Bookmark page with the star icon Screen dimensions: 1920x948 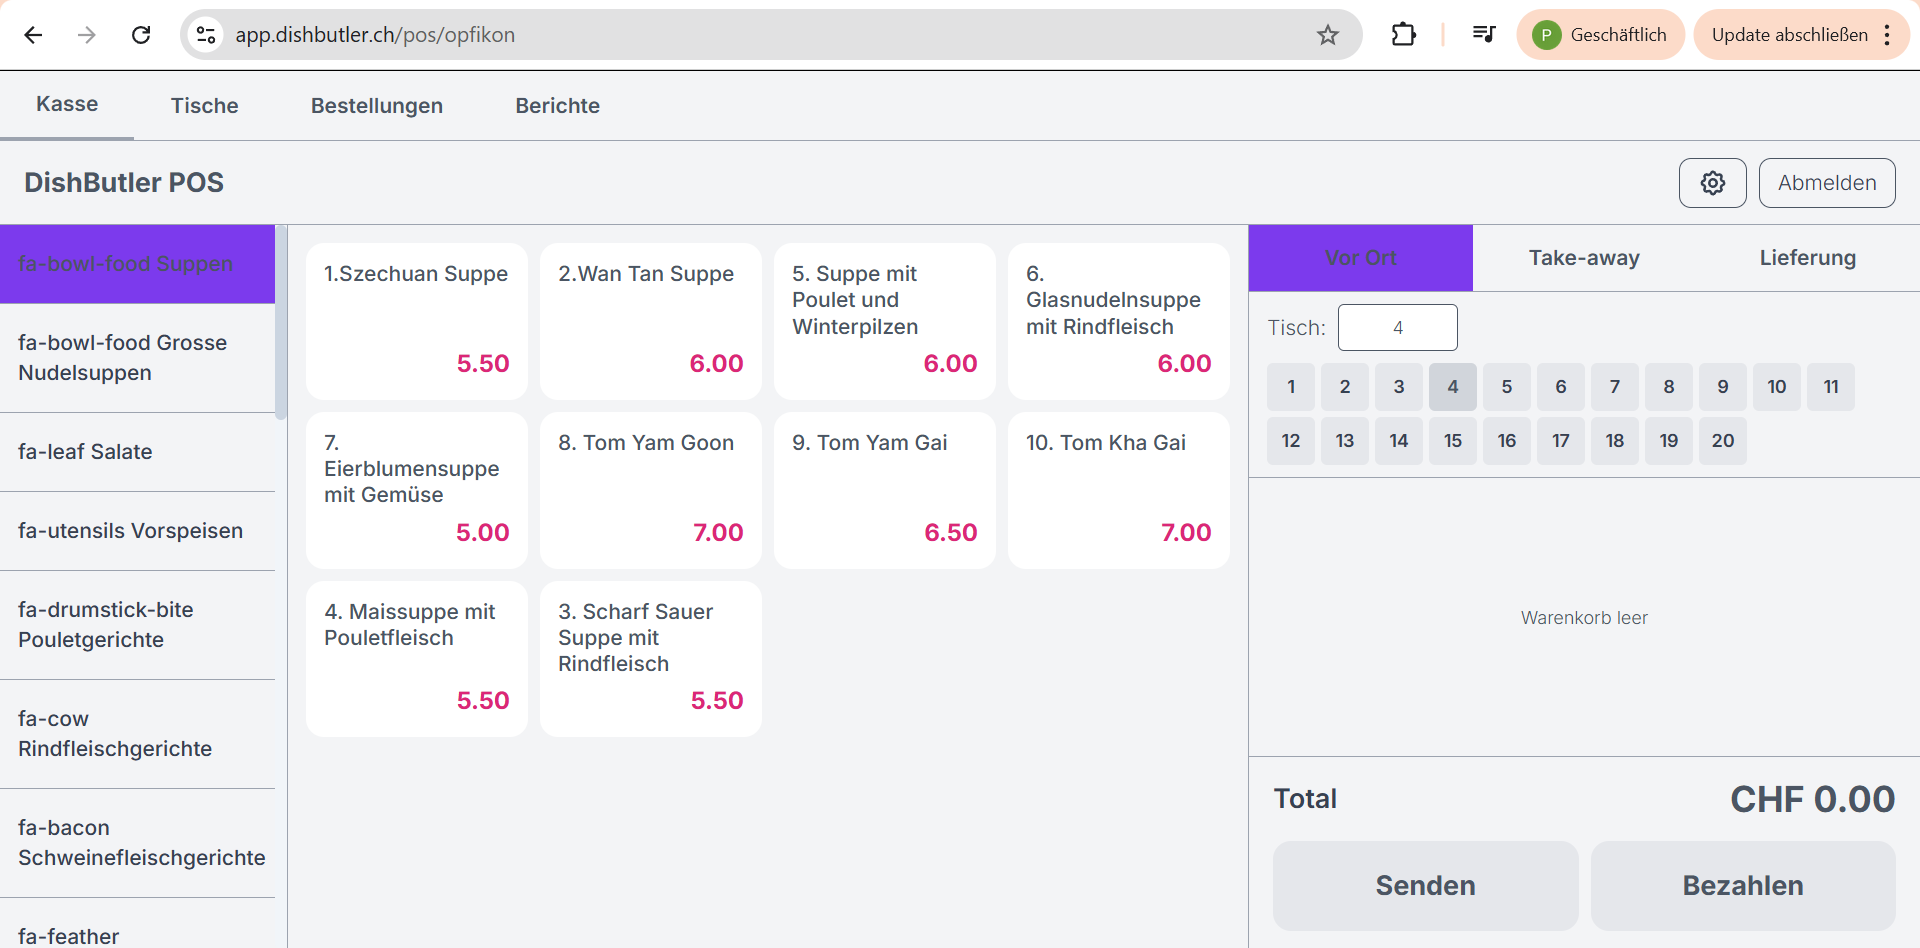[1327, 35]
